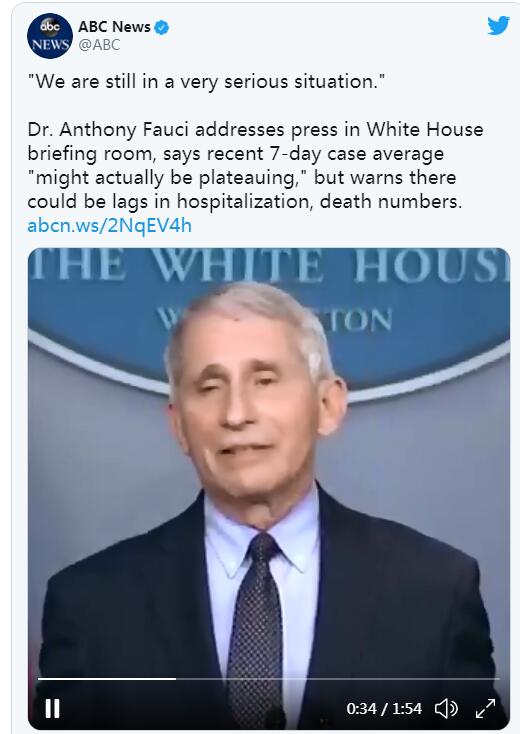Screen dimensions: 520x734
Task: Pause the video playback
Action: (x=52, y=708)
